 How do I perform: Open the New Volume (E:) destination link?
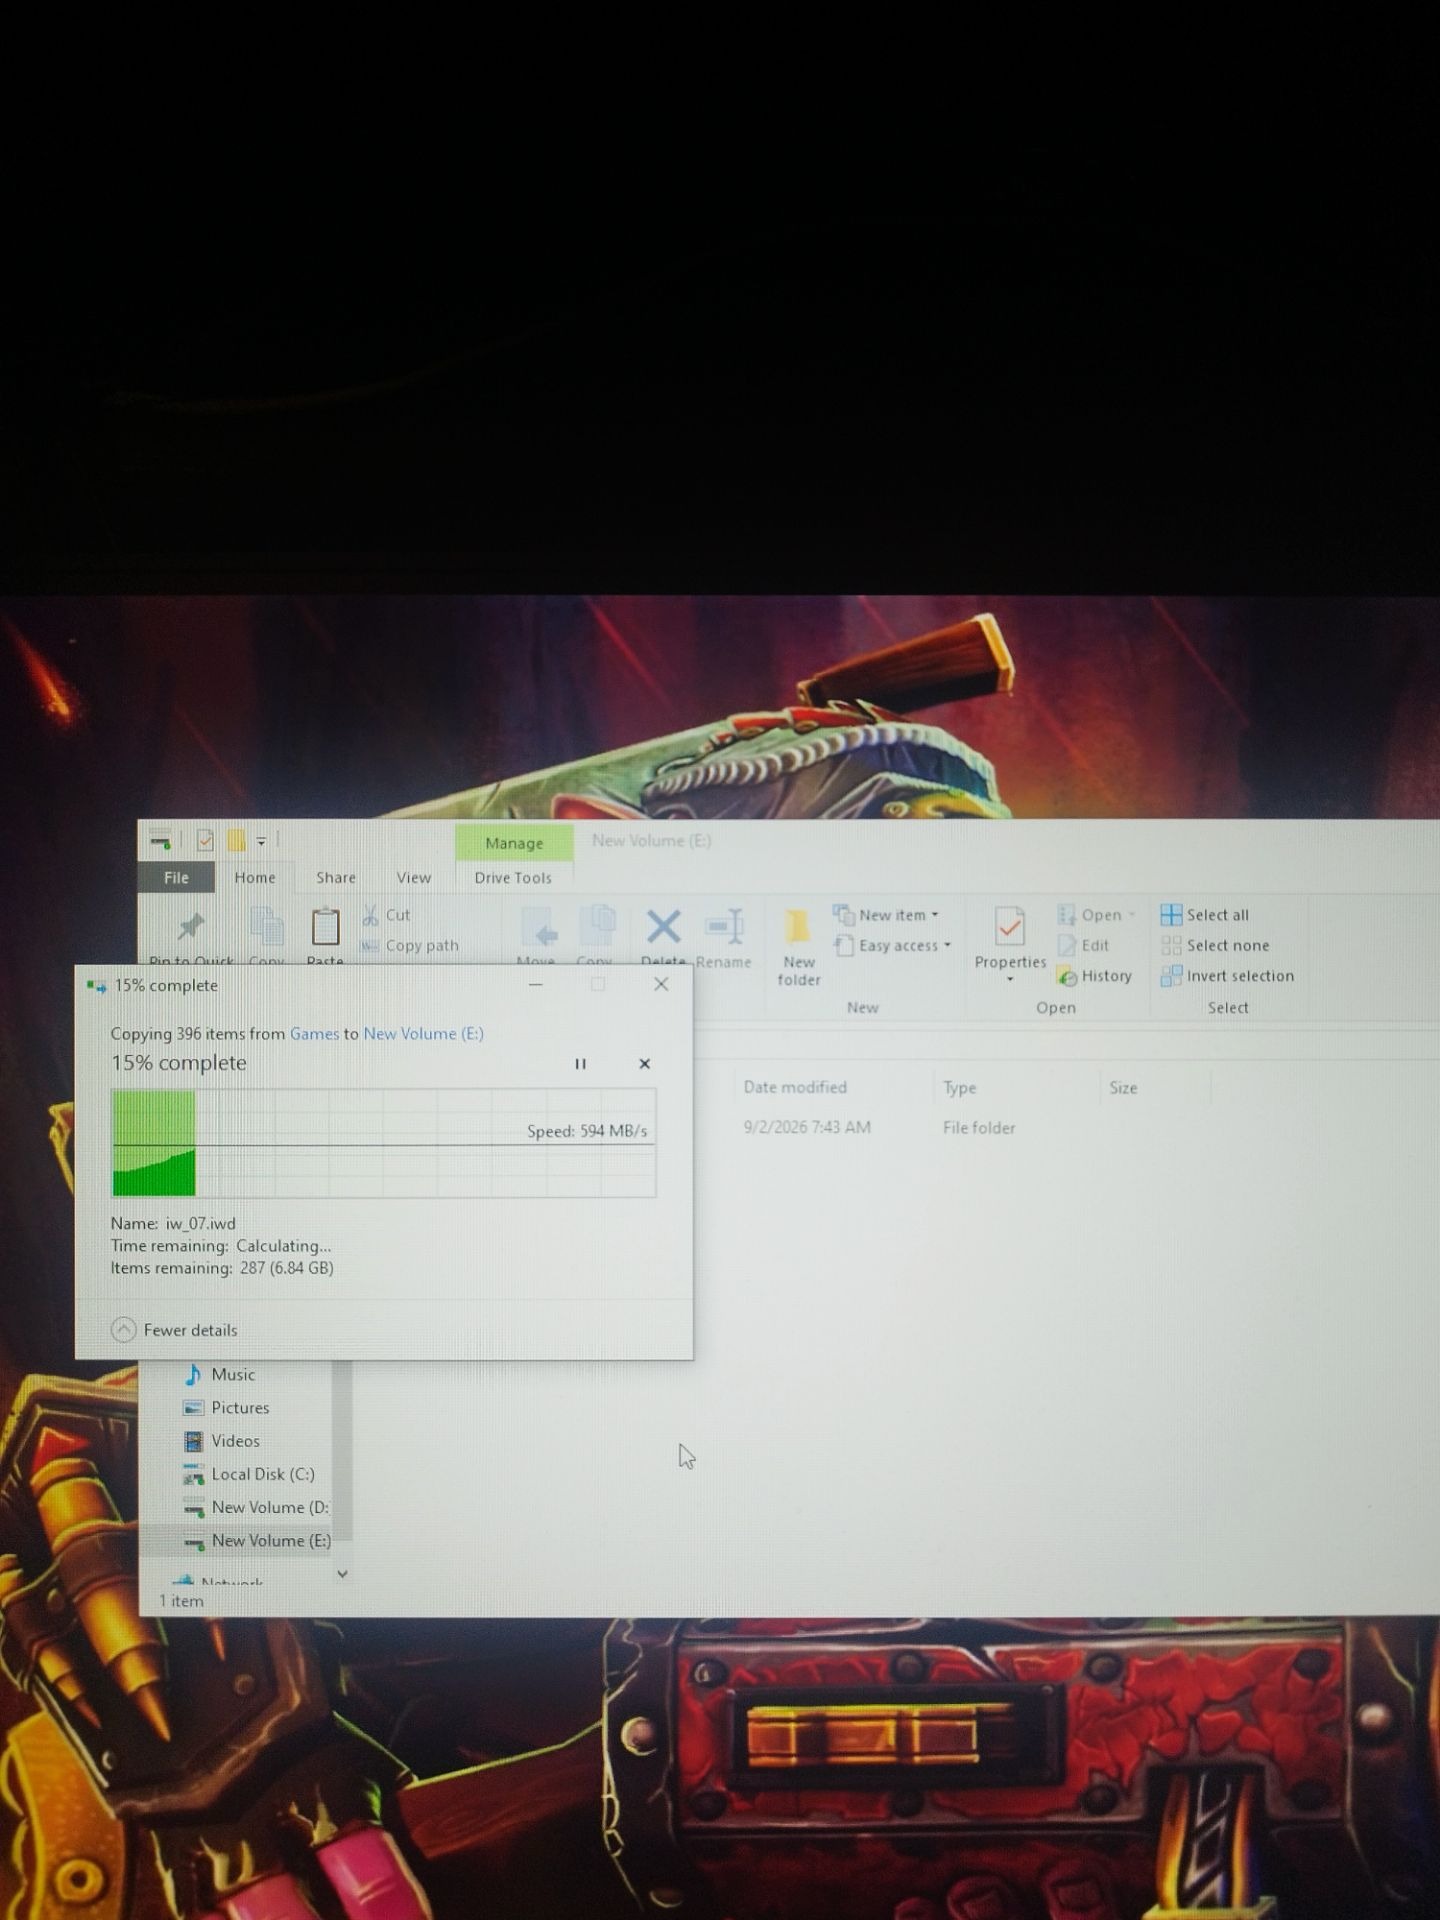pos(423,1034)
